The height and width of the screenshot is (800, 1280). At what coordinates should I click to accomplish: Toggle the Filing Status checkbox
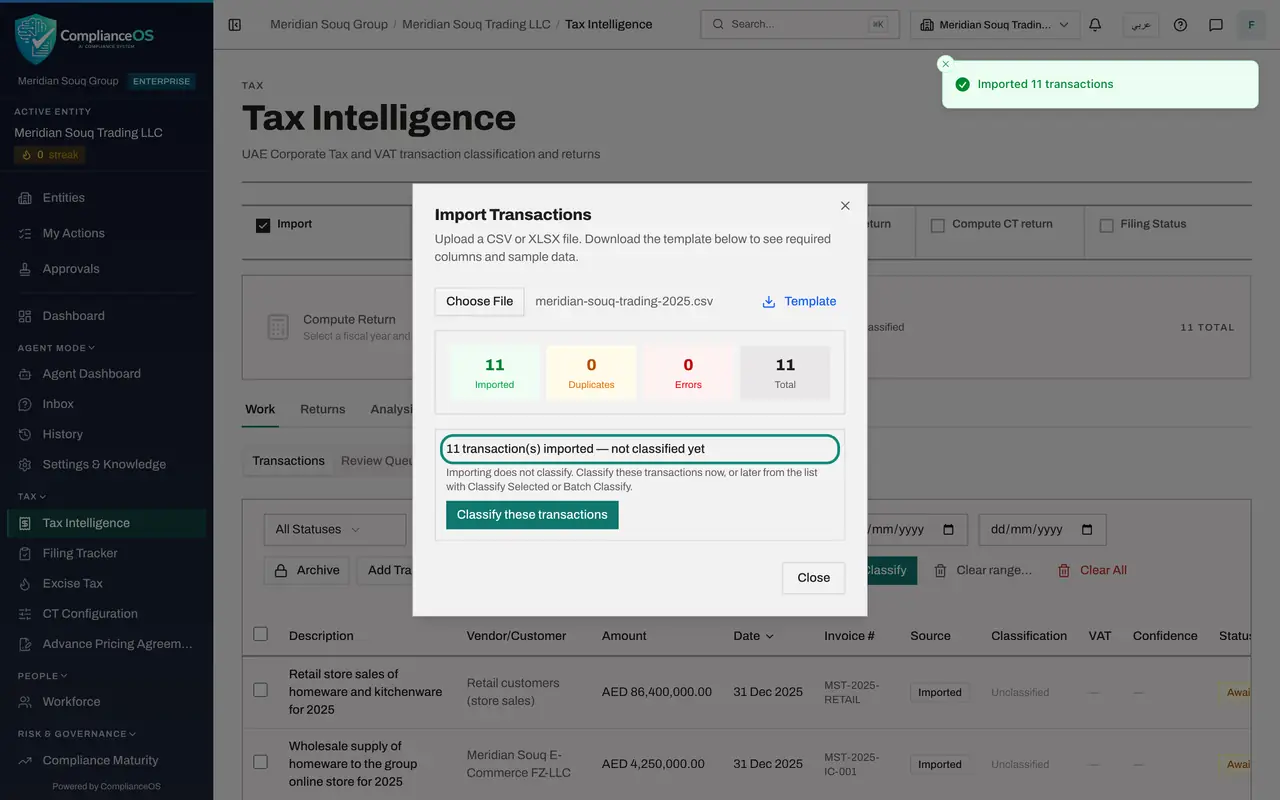click(1106, 225)
